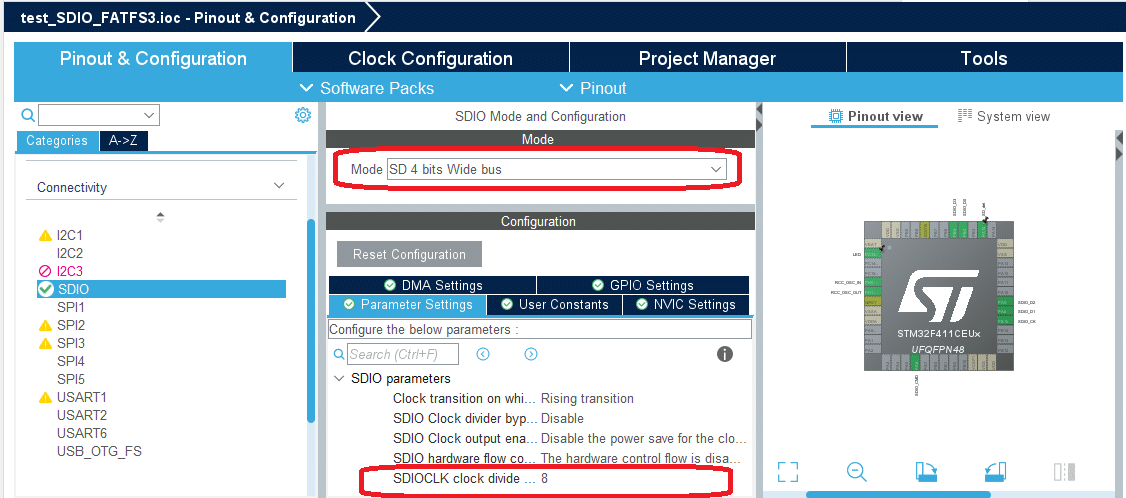
Task: Click the Rising transition value
Action: [587, 398]
